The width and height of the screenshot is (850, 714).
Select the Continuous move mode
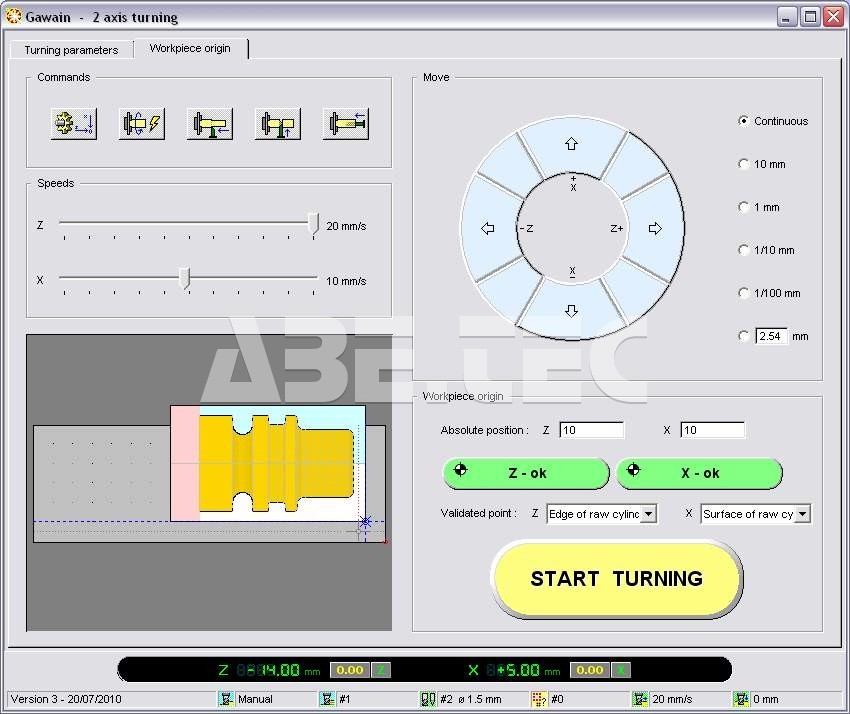click(x=743, y=121)
